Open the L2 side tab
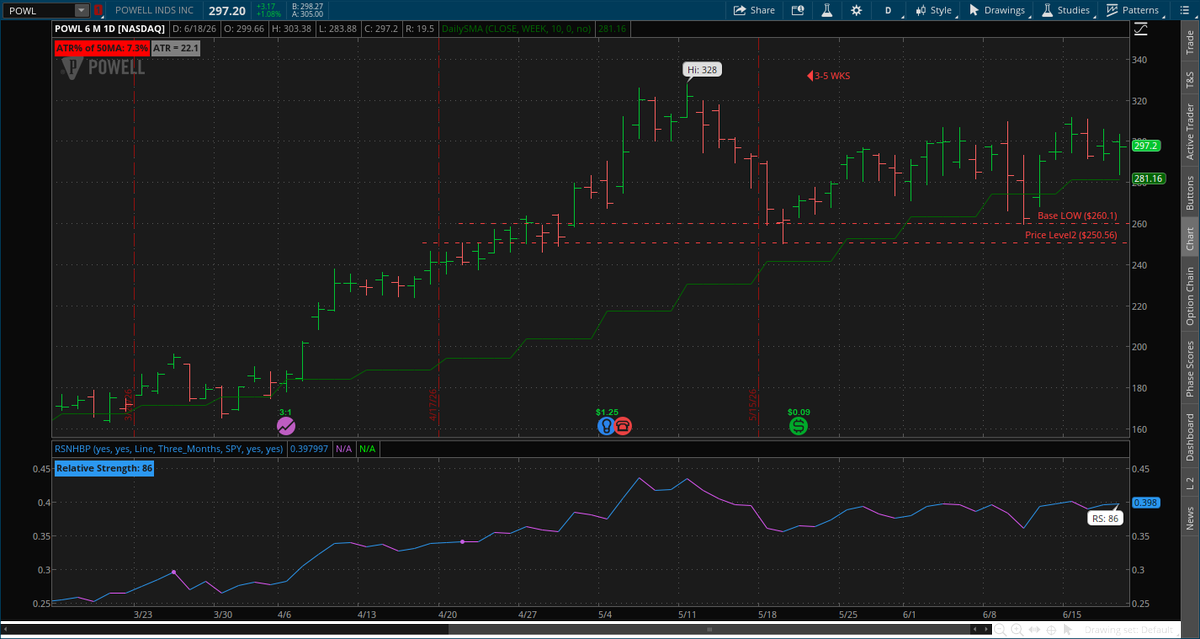 click(x=1189, y=483)
